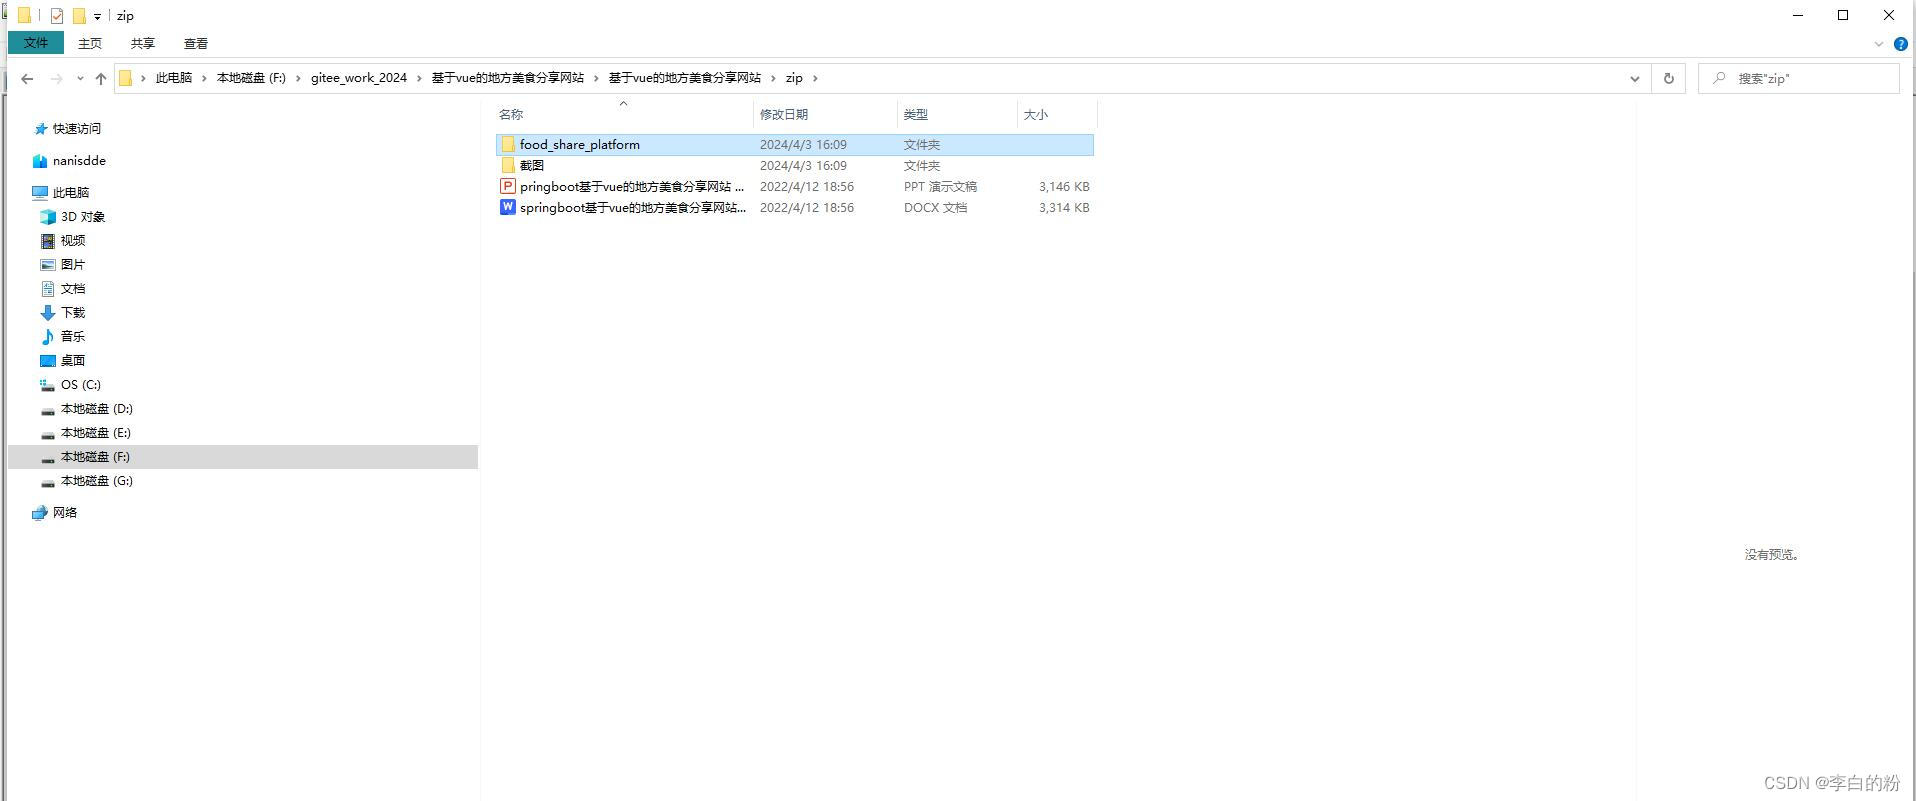Viewport: 1916px width, 801px height.
Task: Select 此电脑 in the navigation pane
Action: coord(71,193)
